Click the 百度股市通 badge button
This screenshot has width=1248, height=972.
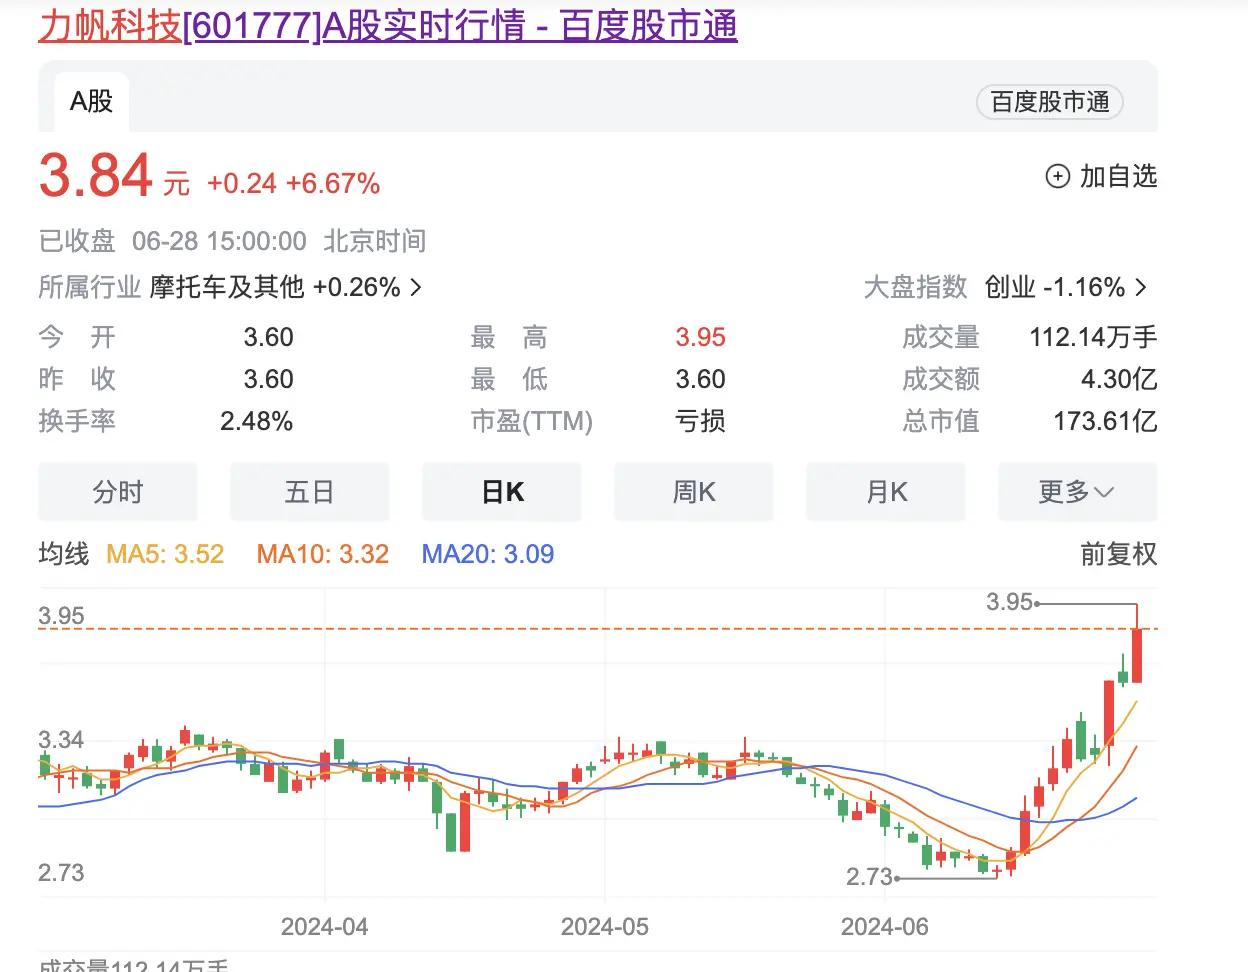[x=1050, y=102]
